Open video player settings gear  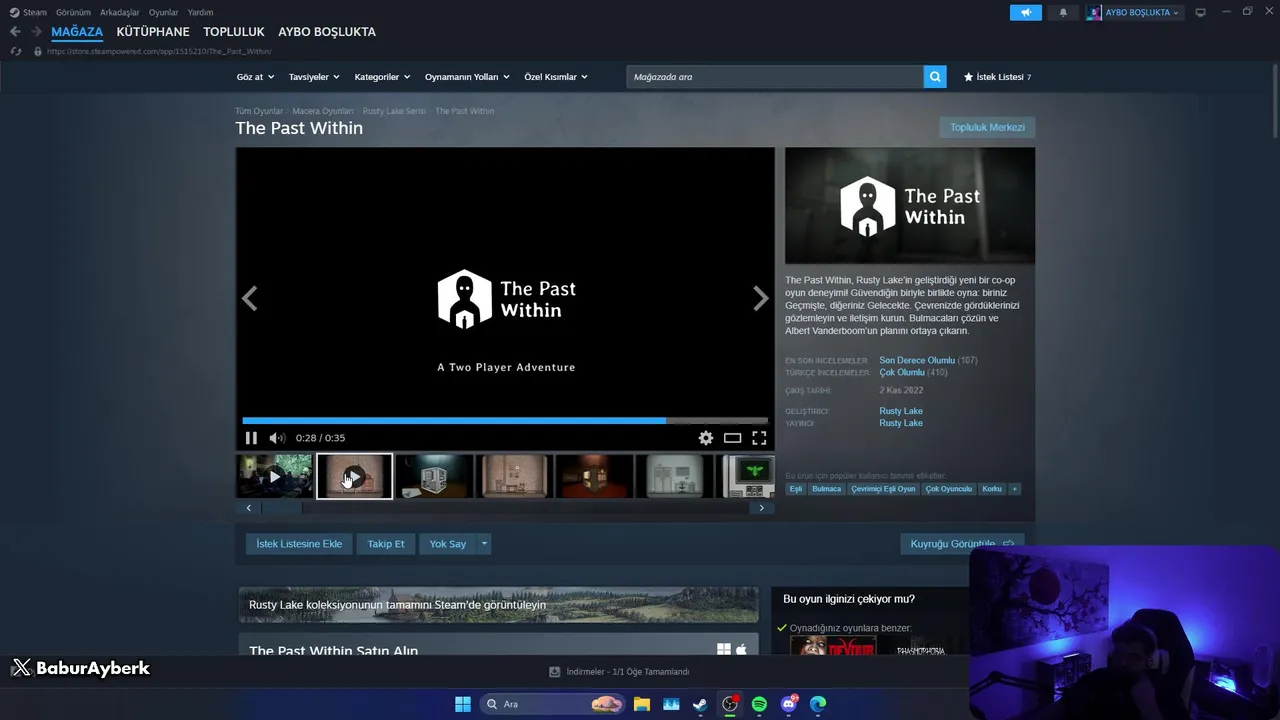(706, 438)
